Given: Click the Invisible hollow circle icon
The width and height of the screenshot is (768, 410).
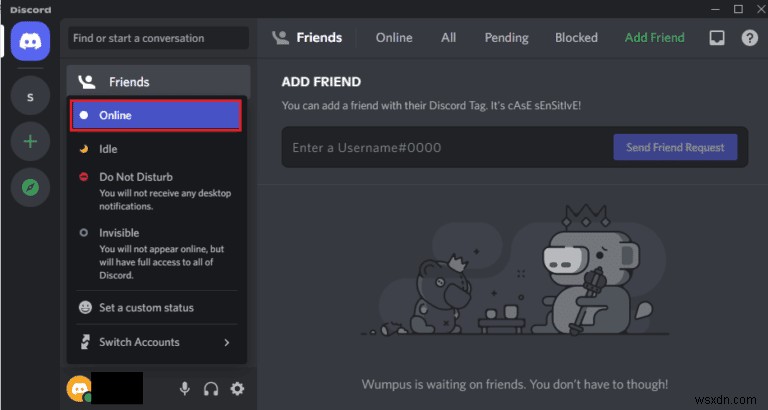Looking at the screenshot, I should pyautogui.click(x=84, y=233).
